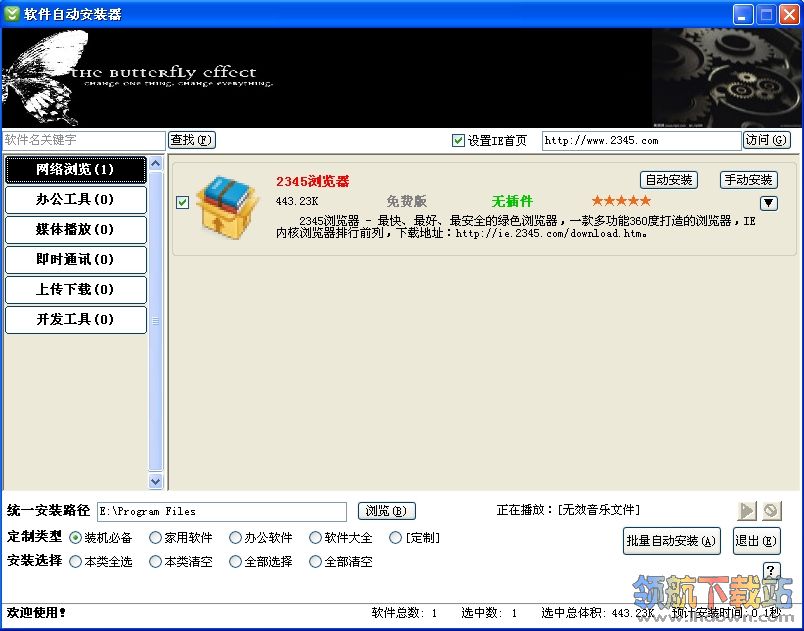Image resolution: width=804 pixels, height=631 pixels.
Task: Click the 软件总数 status entry
Action: click(404, 613)
